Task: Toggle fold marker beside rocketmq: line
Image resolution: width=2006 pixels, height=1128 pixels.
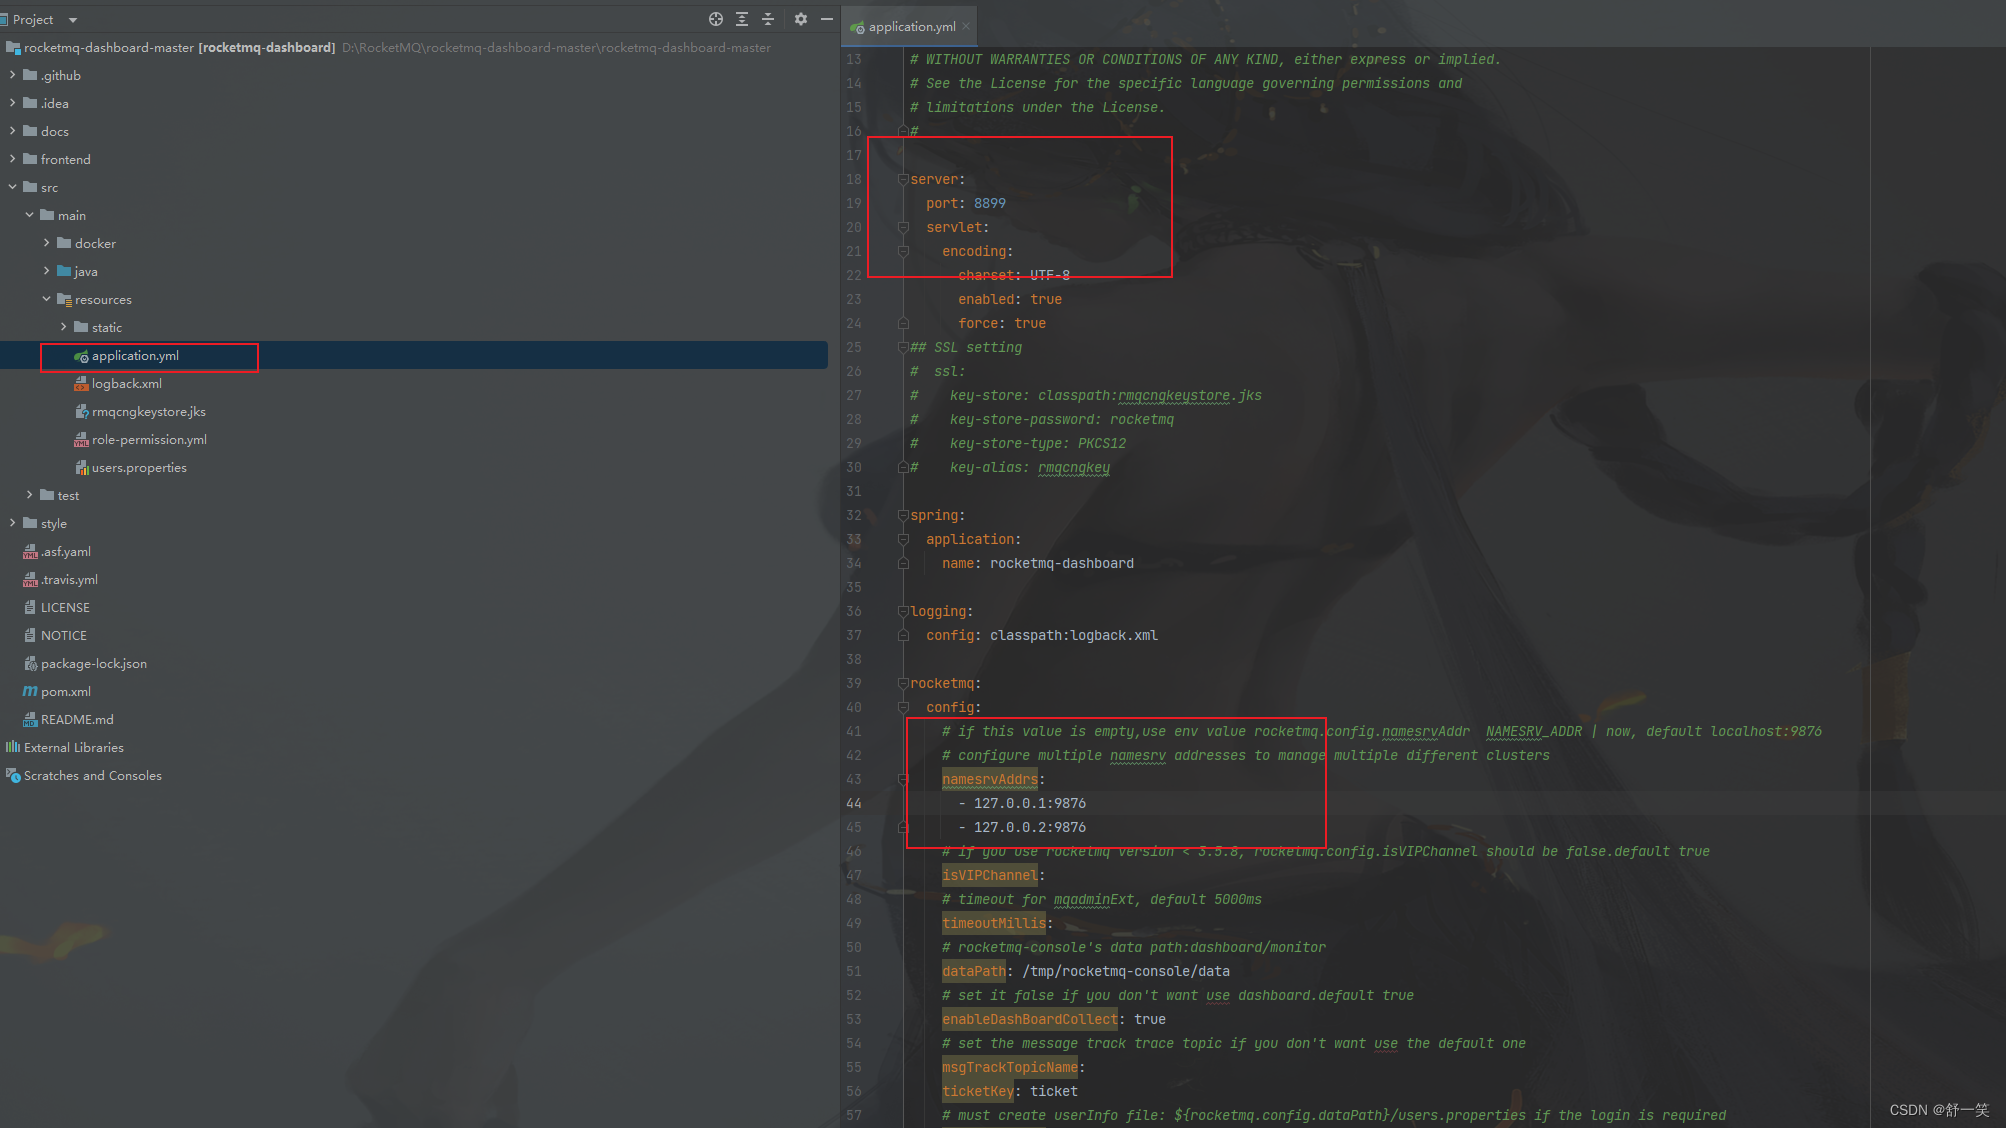Action: pyautogui.click(x=903, y=684)
